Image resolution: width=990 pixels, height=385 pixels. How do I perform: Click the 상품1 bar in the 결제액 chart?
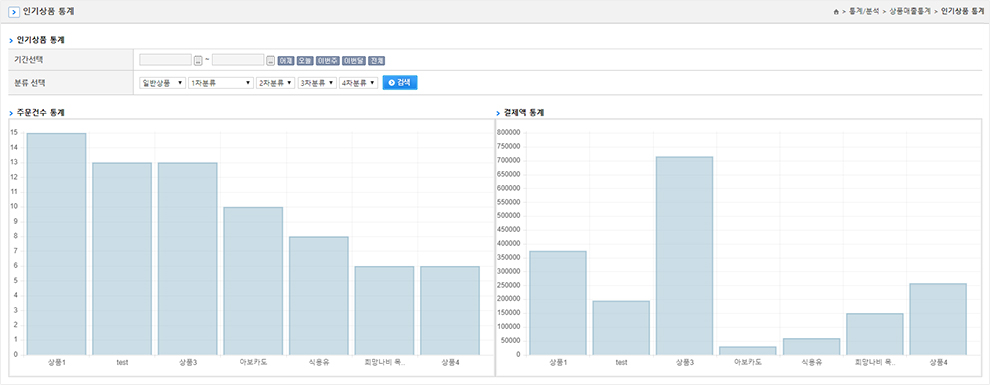(558, 303)
